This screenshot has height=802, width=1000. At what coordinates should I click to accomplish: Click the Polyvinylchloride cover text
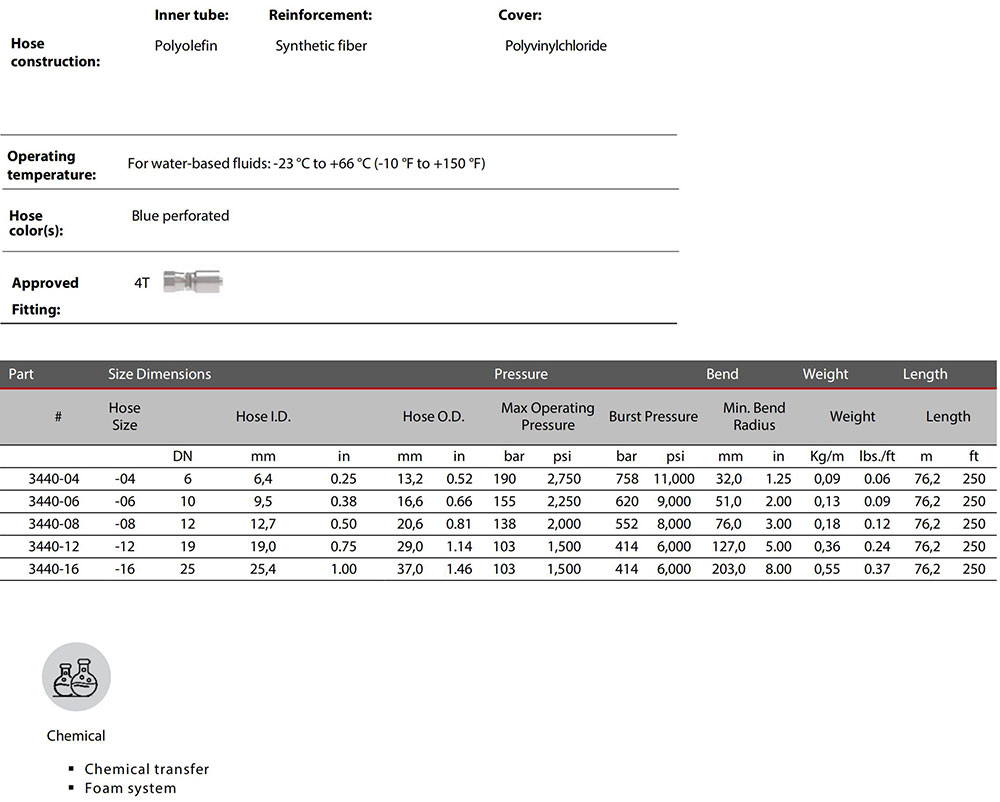click(x=556, y=46)
